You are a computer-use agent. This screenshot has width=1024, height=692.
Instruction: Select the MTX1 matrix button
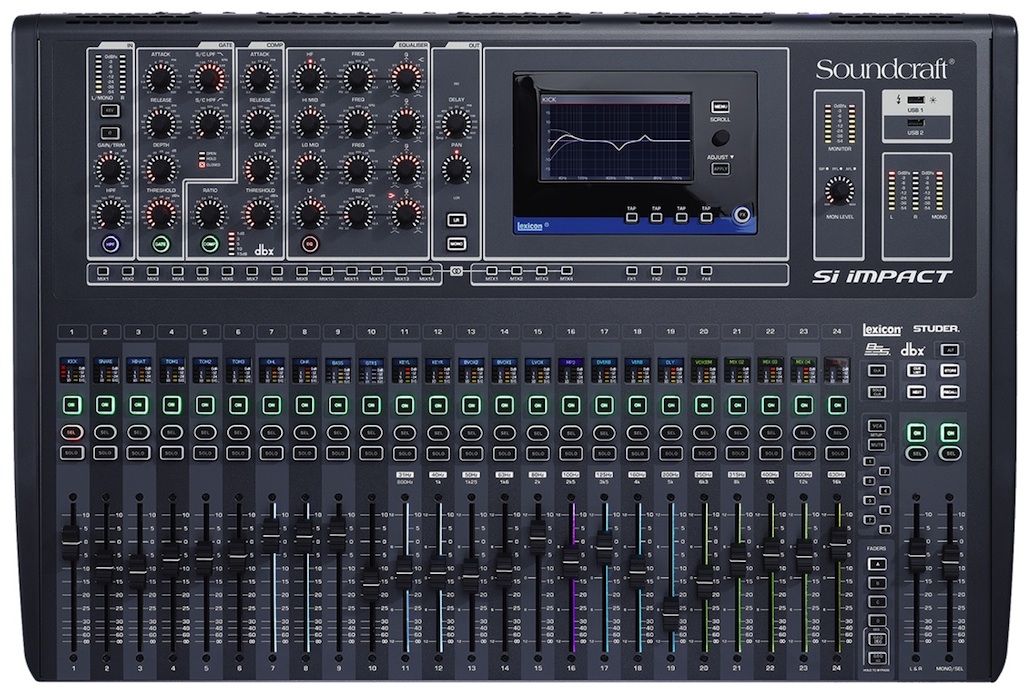coord(492,271)
